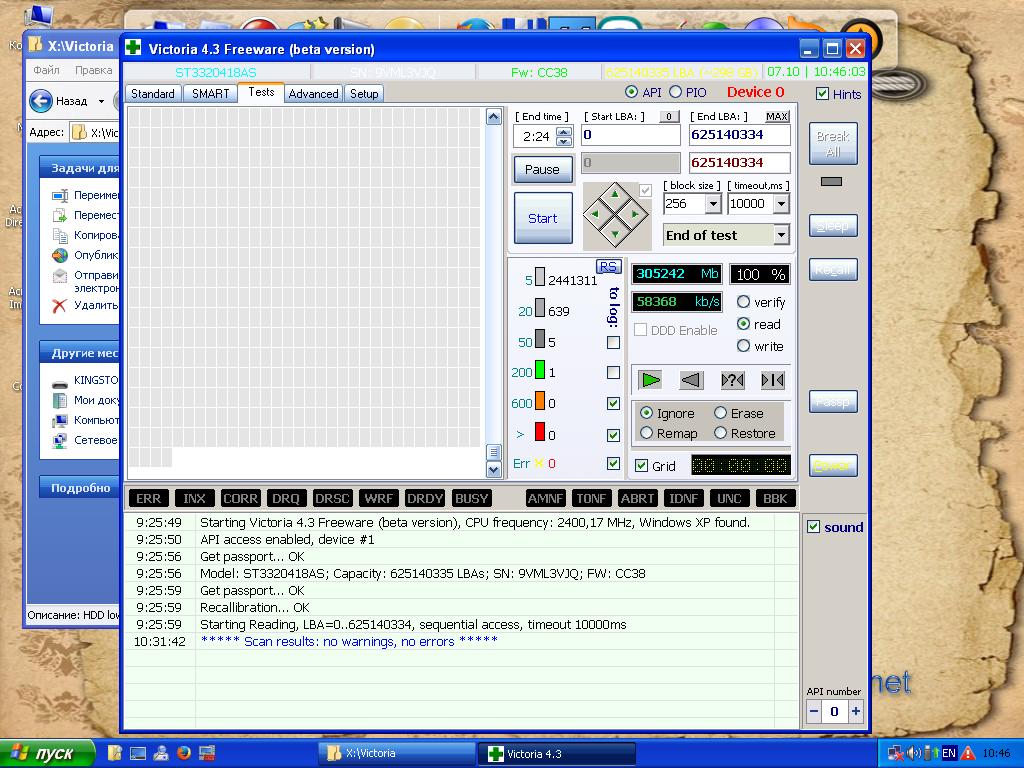Open the timeout ms dropdown
This screenshot has height=768, width=1024.
tap(781, 204)
